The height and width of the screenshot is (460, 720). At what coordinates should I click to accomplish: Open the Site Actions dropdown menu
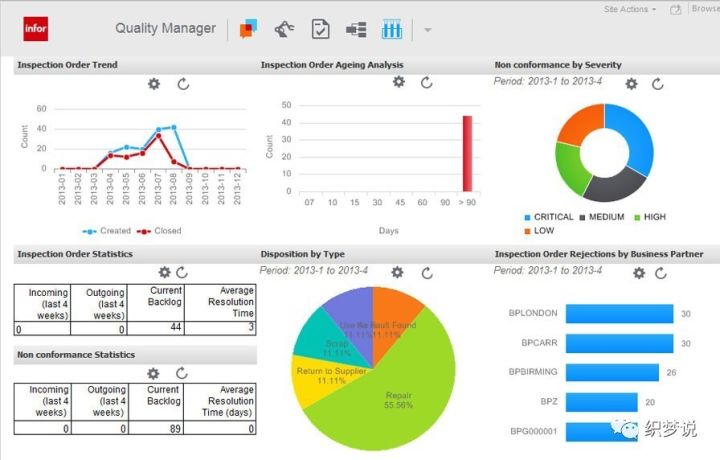[630, 9]
